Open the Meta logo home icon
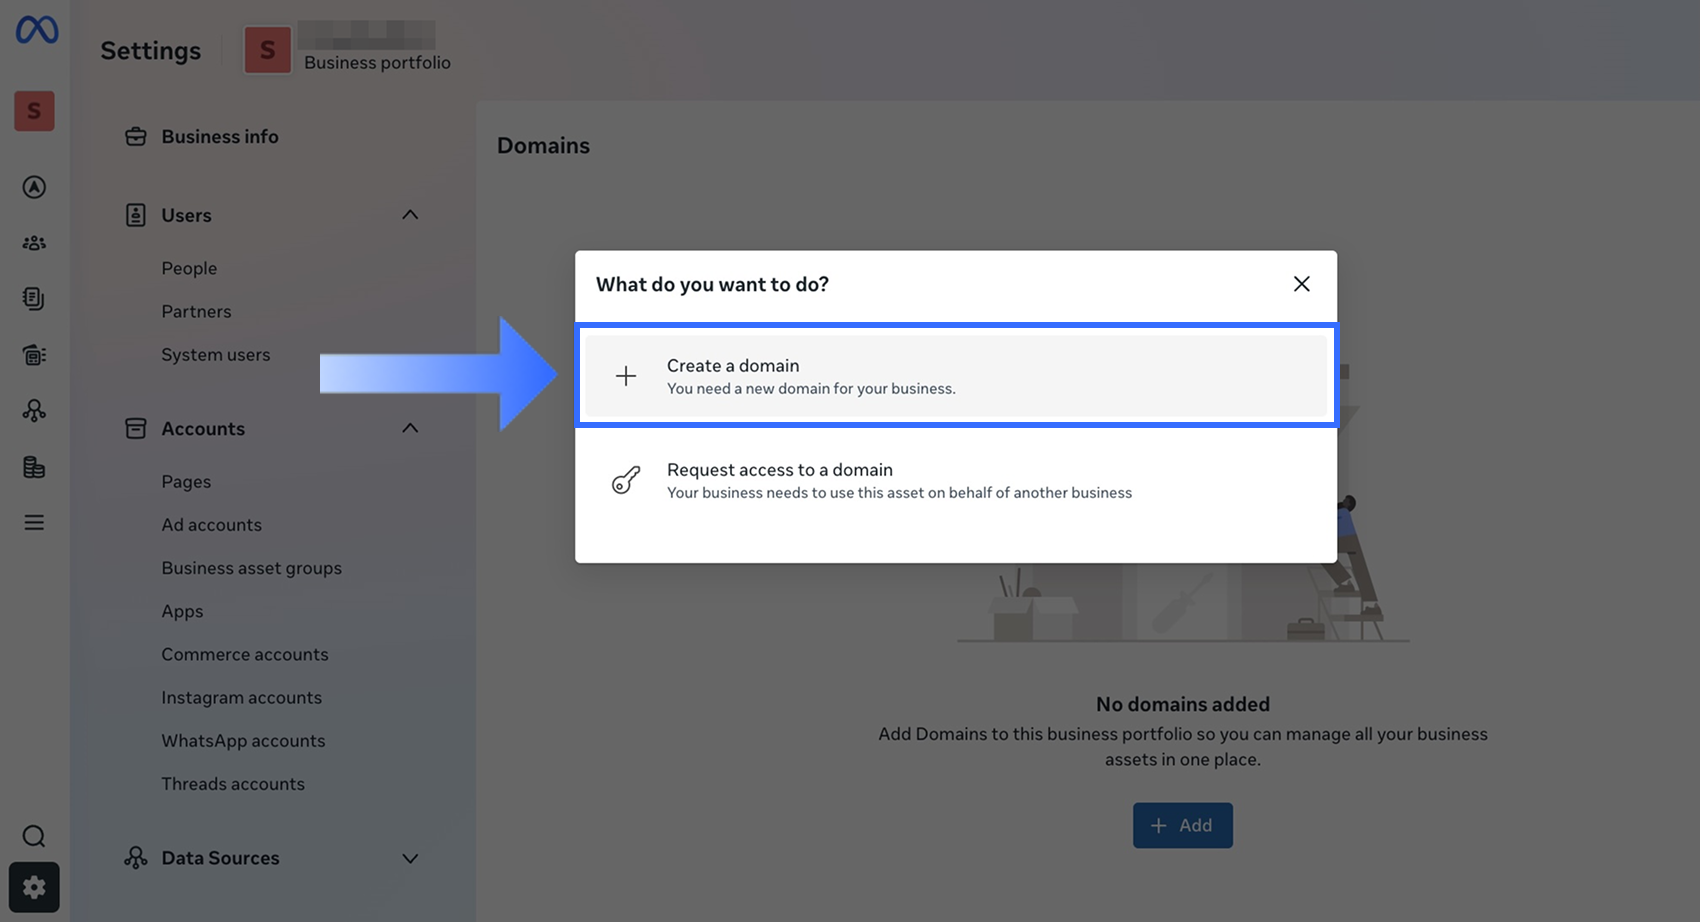Screen dimensions: 1700x922 click(37, 30)
